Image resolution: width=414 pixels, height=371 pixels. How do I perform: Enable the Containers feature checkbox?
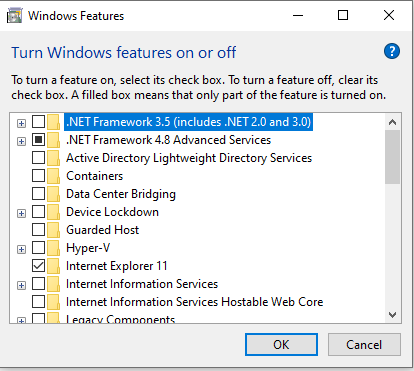coord(38,176)
